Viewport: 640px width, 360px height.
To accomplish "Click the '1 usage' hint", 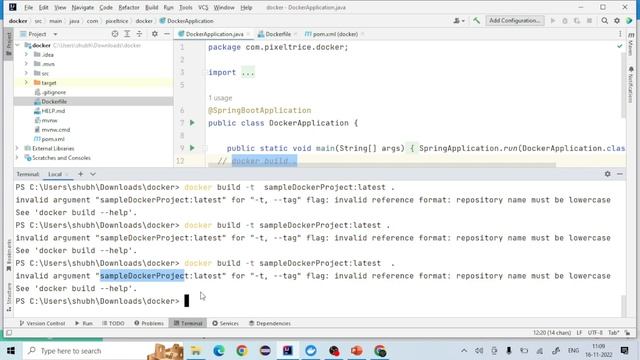I will [x=220, y=98].
